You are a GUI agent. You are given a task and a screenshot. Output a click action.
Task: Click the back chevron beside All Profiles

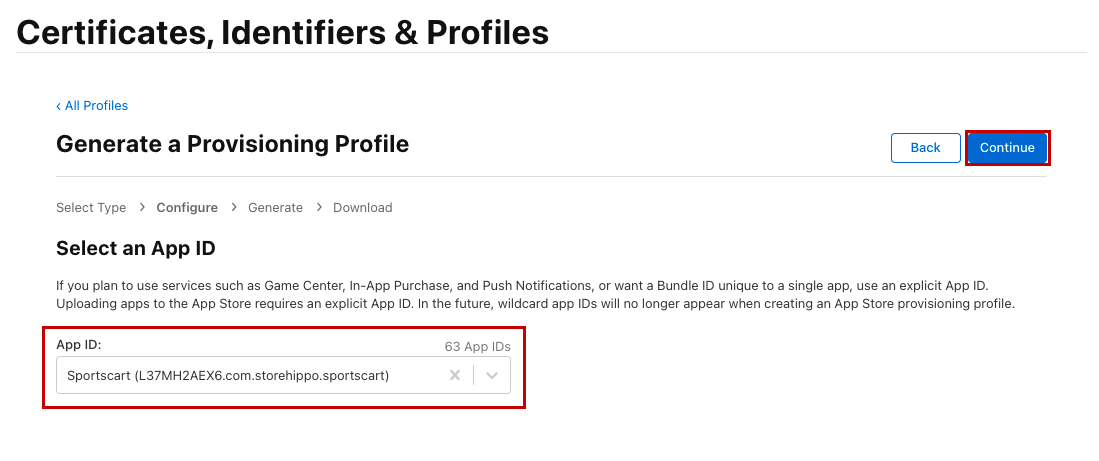59,106
